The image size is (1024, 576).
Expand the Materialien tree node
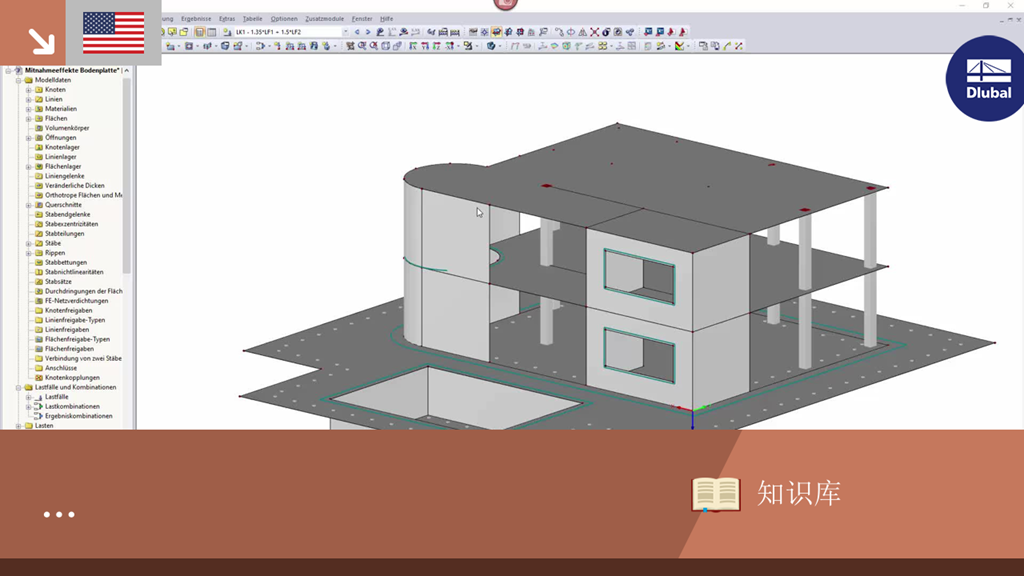click(x=29, y=109)
